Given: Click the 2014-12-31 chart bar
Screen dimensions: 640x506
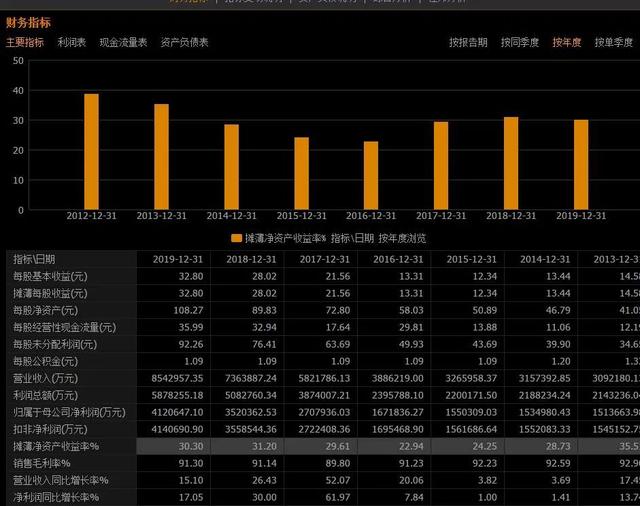Looking at the screenshot, I should tap(231, 167).
